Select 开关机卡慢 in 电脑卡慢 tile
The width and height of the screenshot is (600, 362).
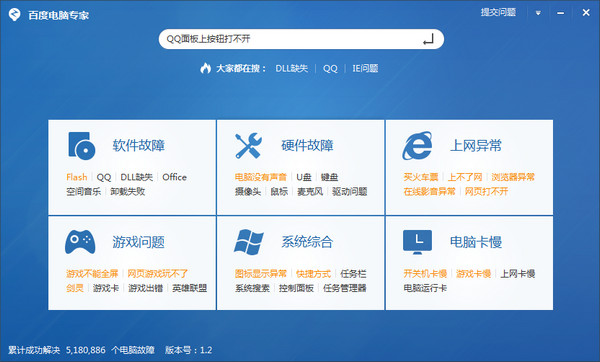(x=425, y=274)
